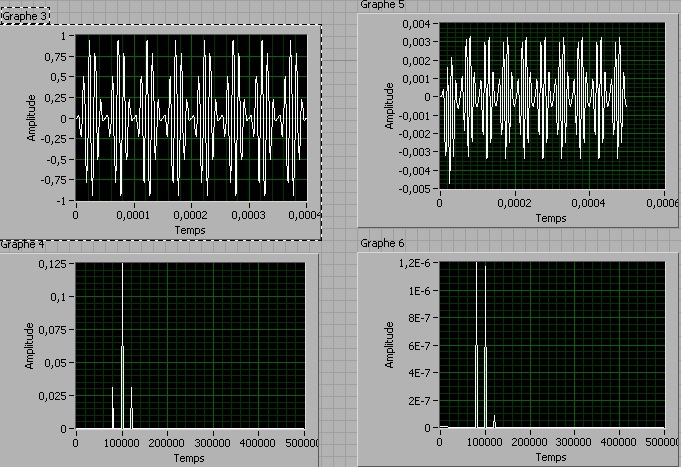Screen dimensions: 681x467
Task: Click the 6E-7 Y-scale marker in Graphe 6
Action: (419, 346)
